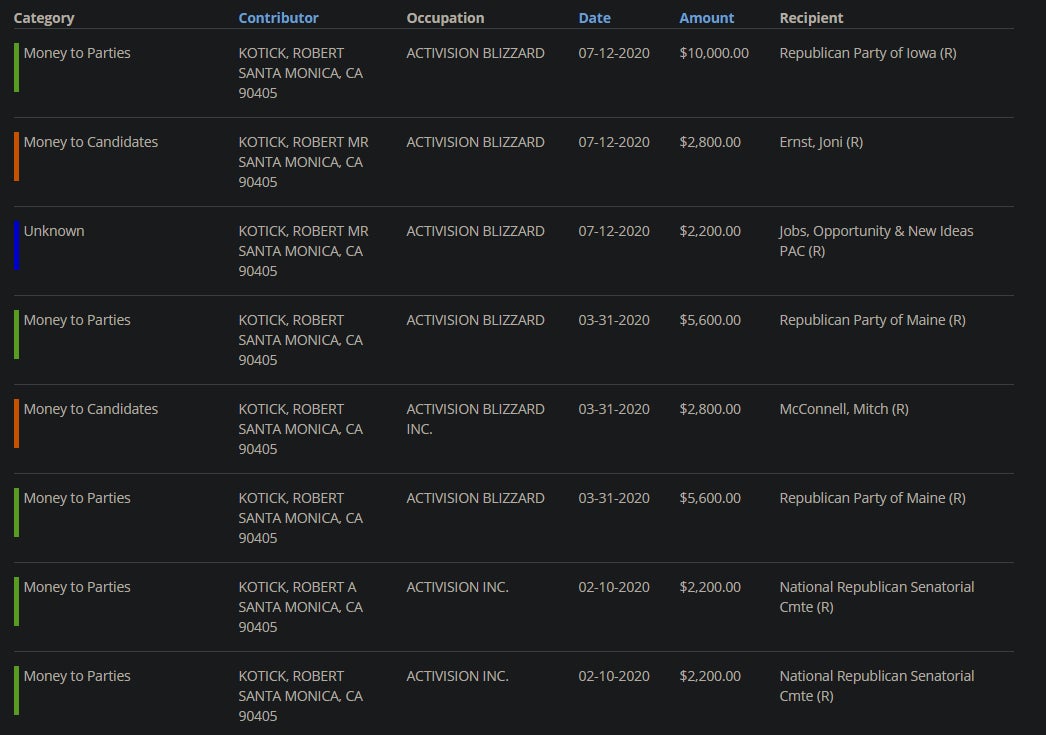
Task: Click blue color bar beside Unknown category
Action: (16, 245)
